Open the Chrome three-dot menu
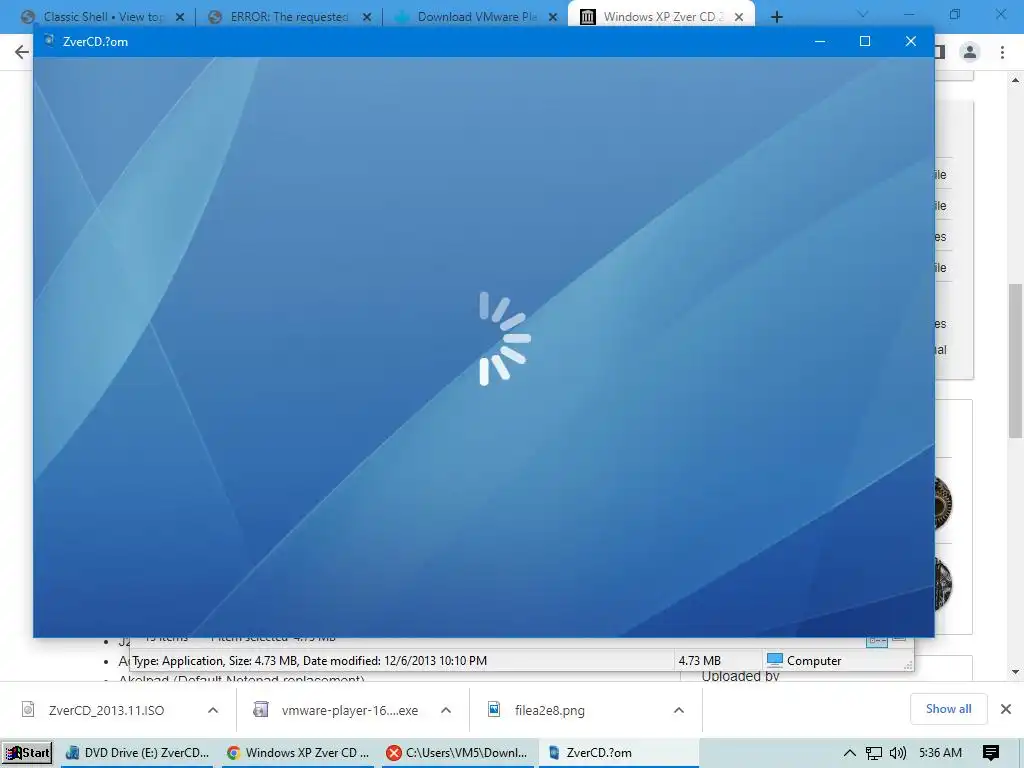 pos(1002,52)
